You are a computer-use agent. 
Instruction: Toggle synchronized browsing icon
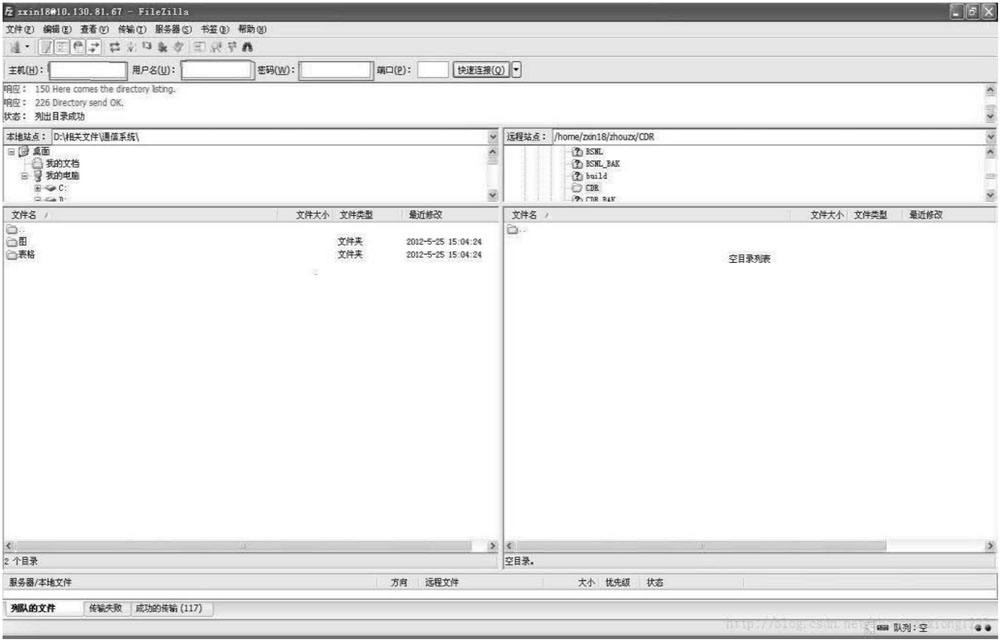tap(232, 47)
